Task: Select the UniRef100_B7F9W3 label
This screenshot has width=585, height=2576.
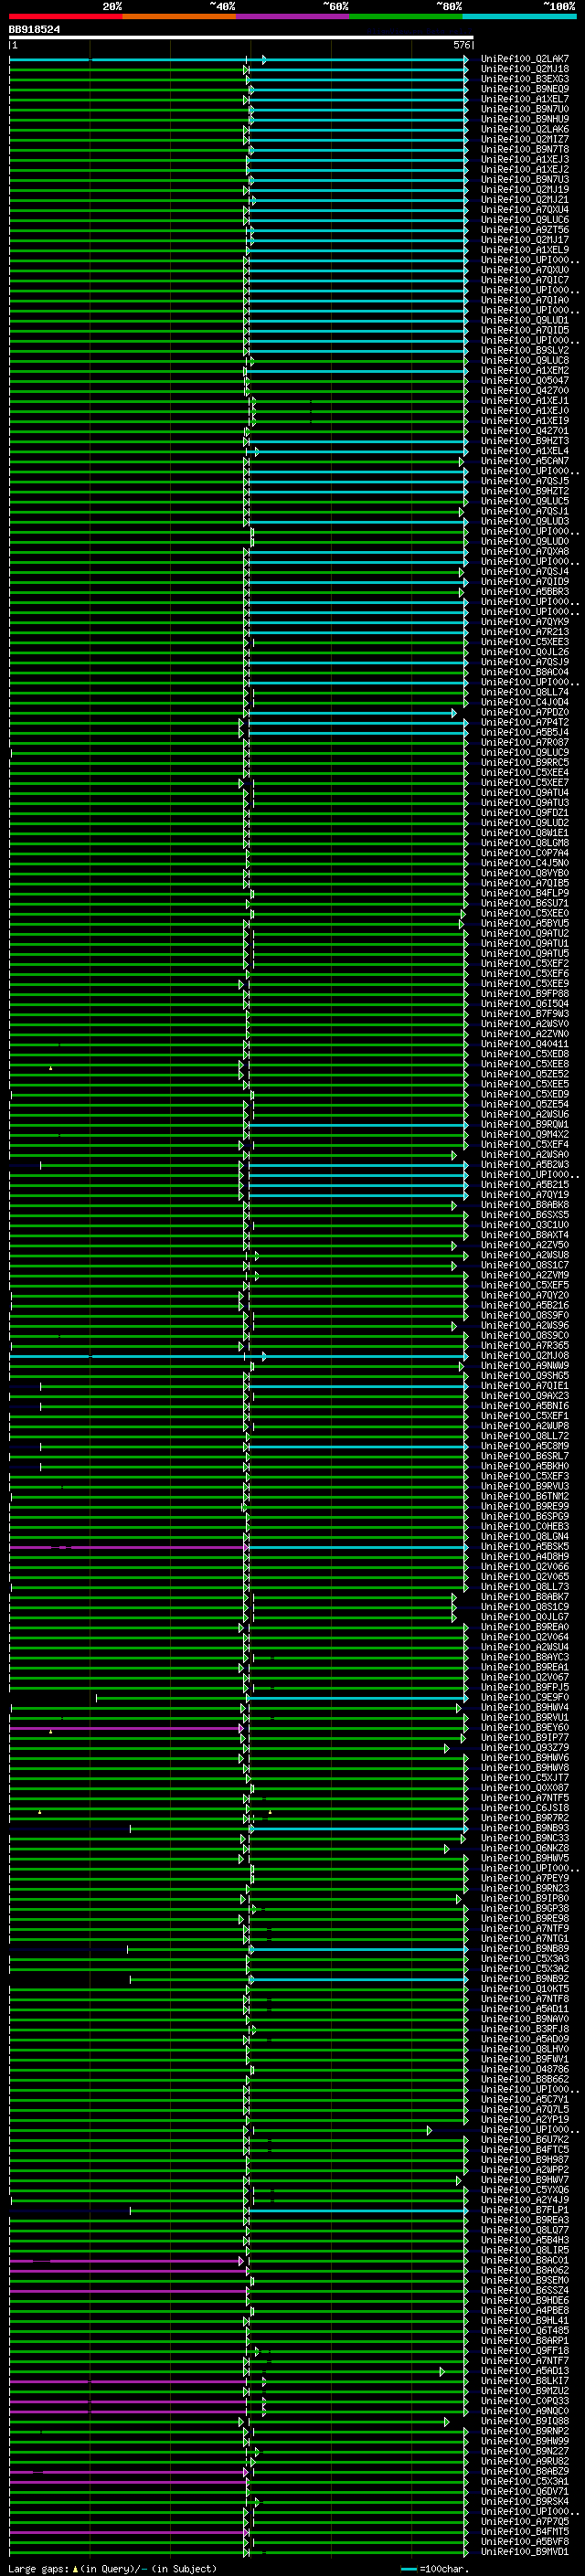Action: click(525, 1014)
